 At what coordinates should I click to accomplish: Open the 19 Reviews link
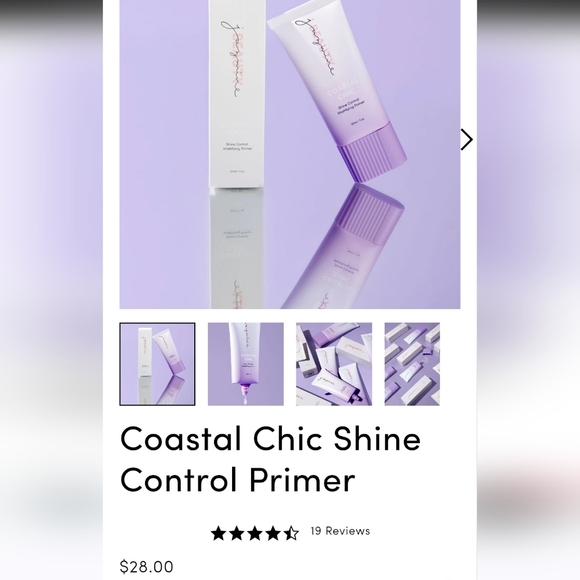tap(340, 531)
